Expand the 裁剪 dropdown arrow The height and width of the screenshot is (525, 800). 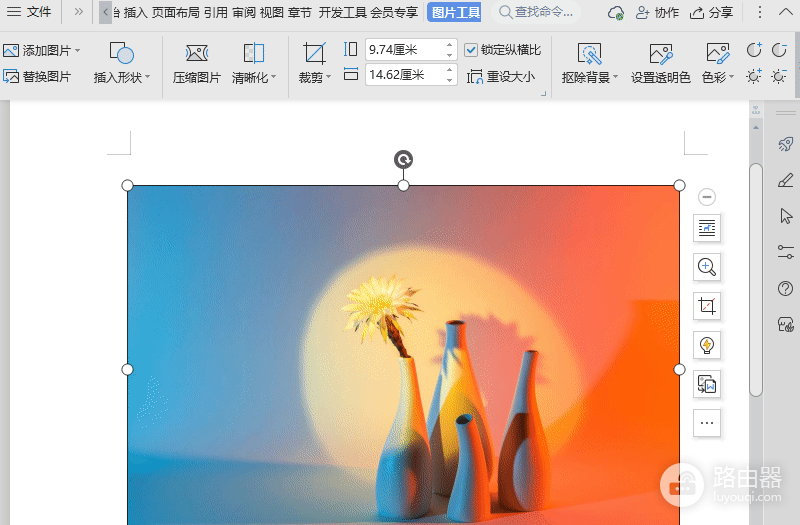329,77
